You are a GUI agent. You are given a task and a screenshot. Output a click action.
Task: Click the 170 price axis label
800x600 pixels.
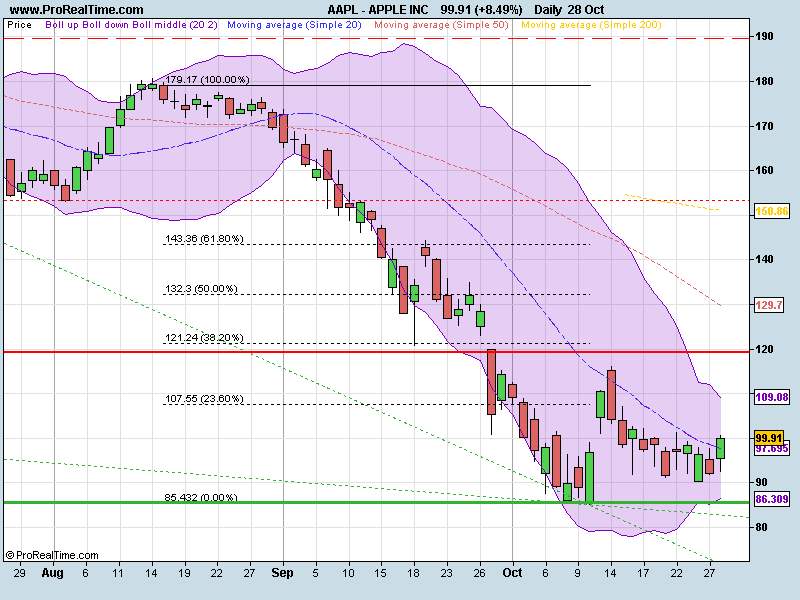[764, 126]
